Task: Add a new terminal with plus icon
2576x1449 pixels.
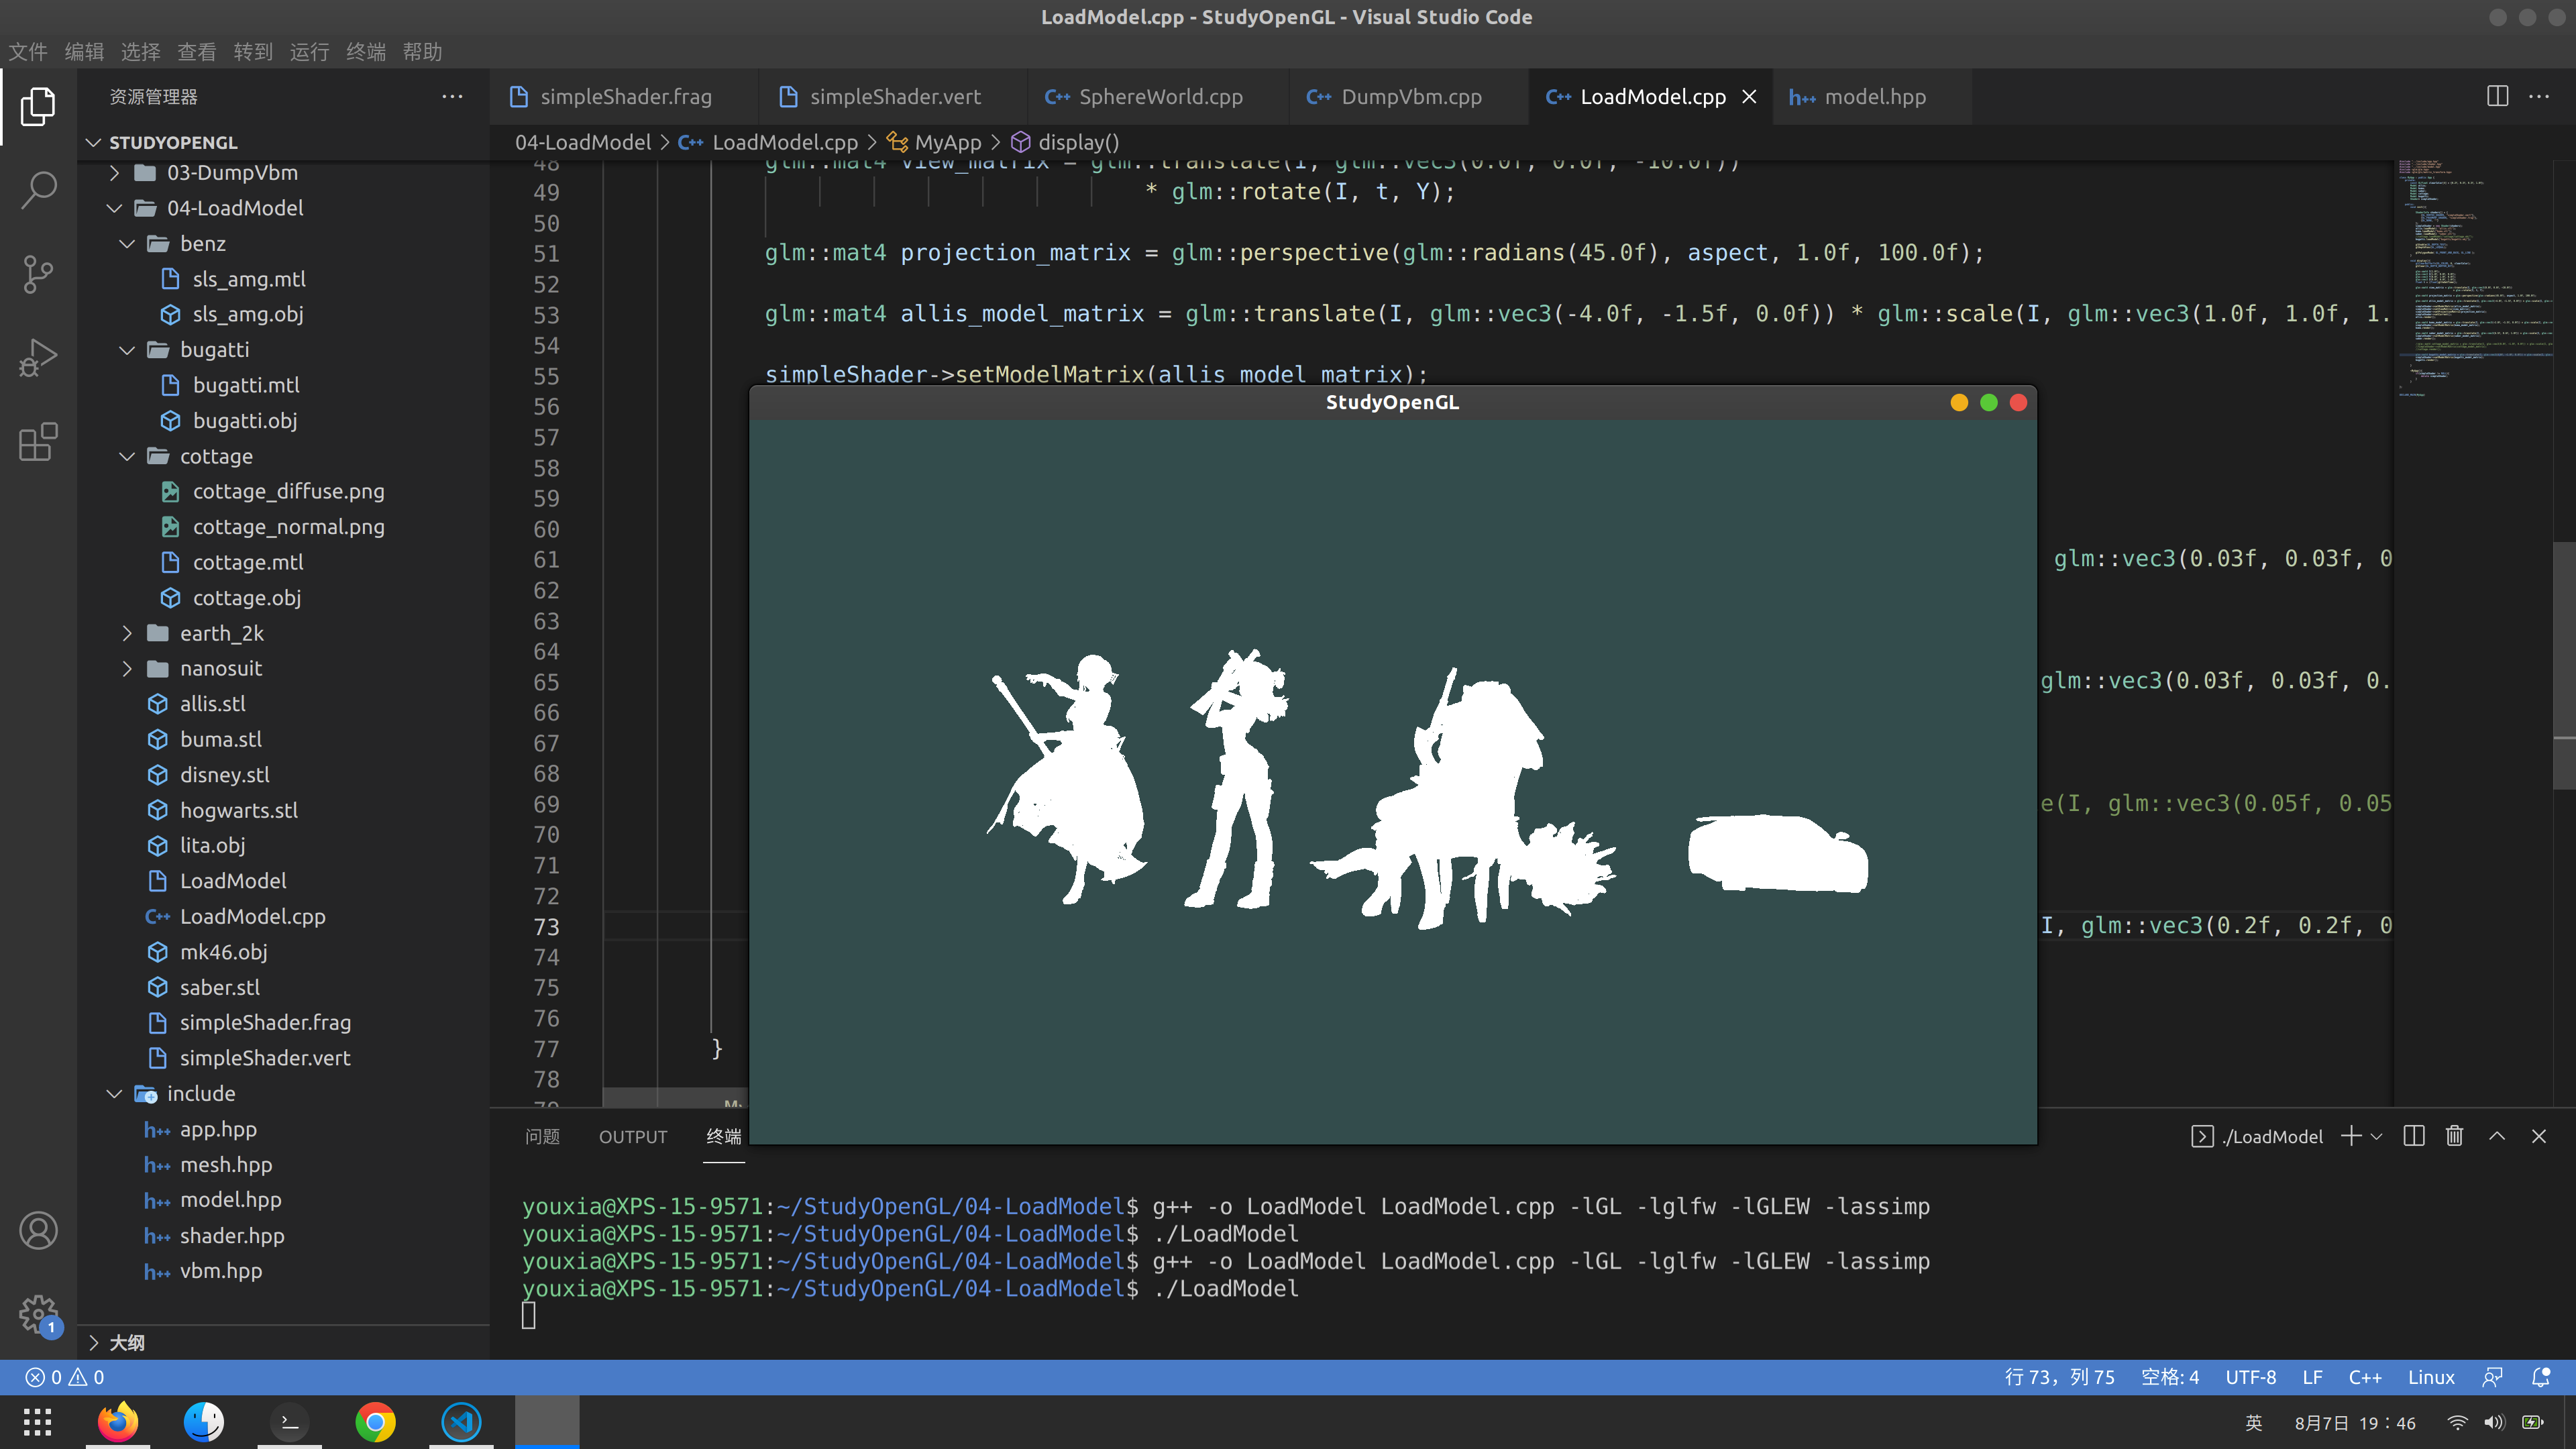Action: pyautogui.click(x=2351, y=1136)
